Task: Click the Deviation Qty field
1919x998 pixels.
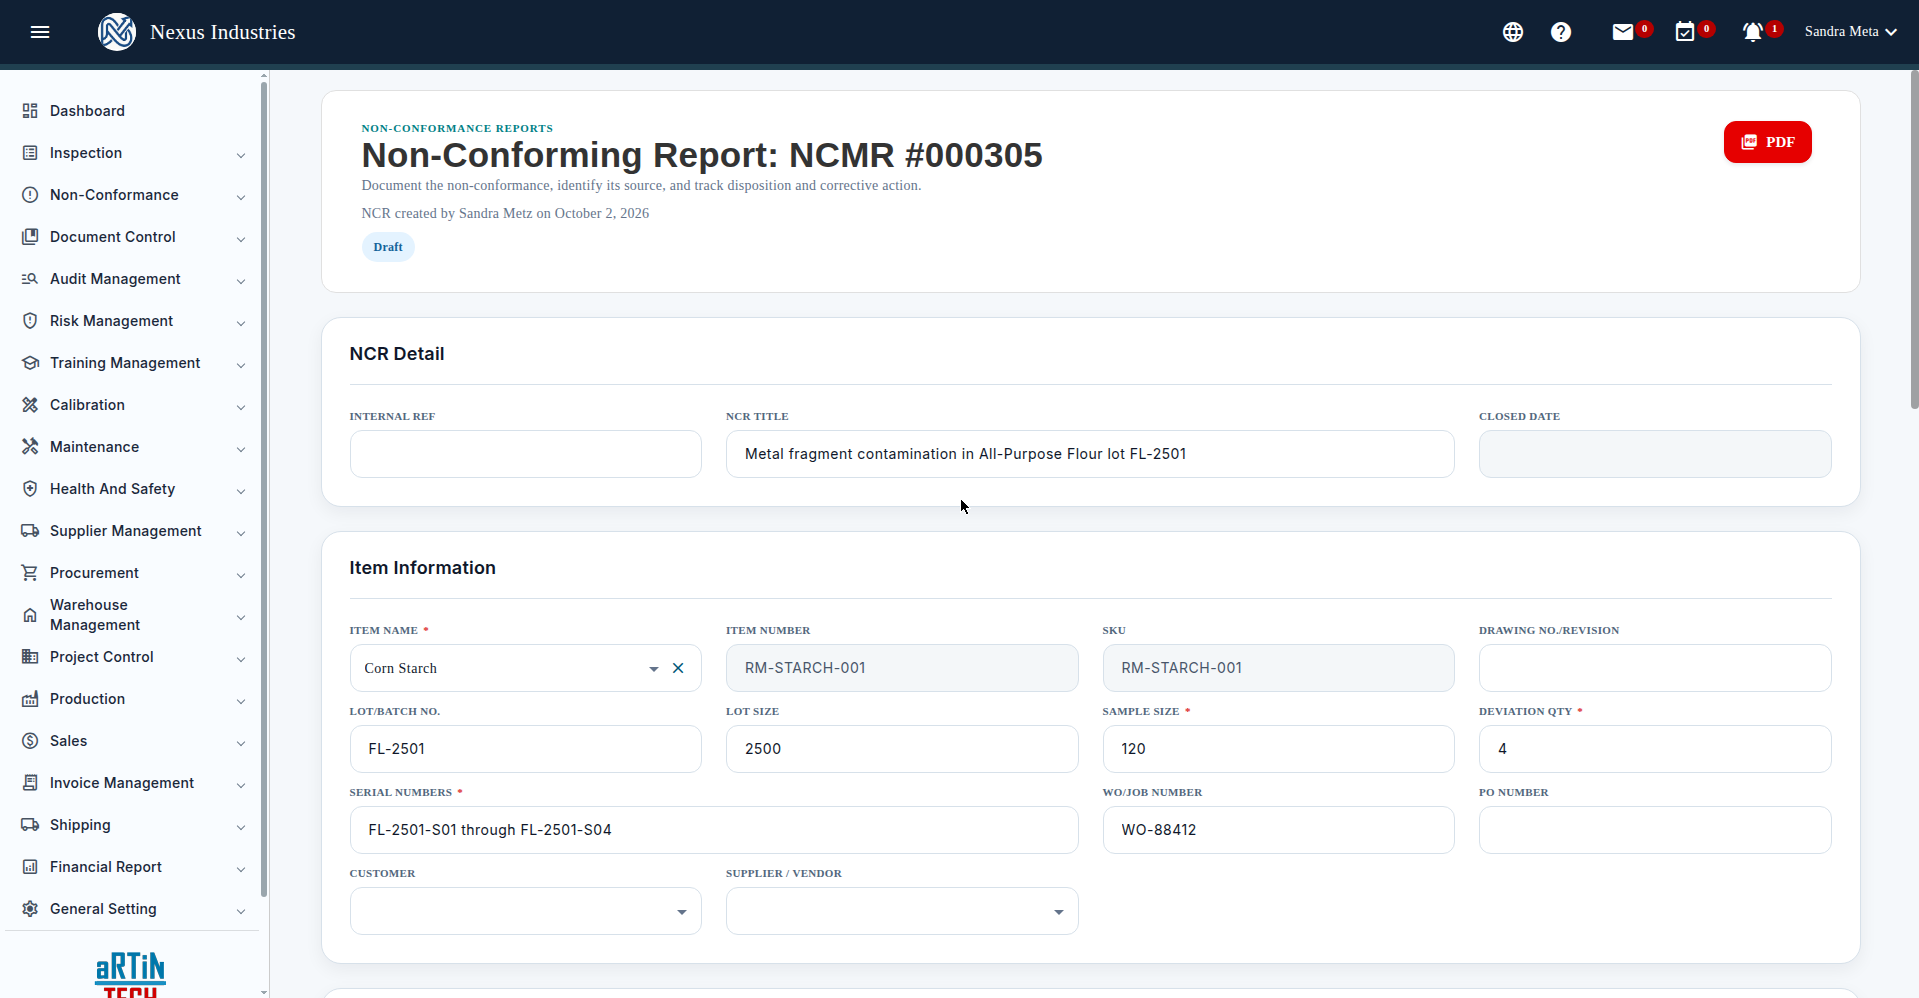Action: pos(1655,749)
